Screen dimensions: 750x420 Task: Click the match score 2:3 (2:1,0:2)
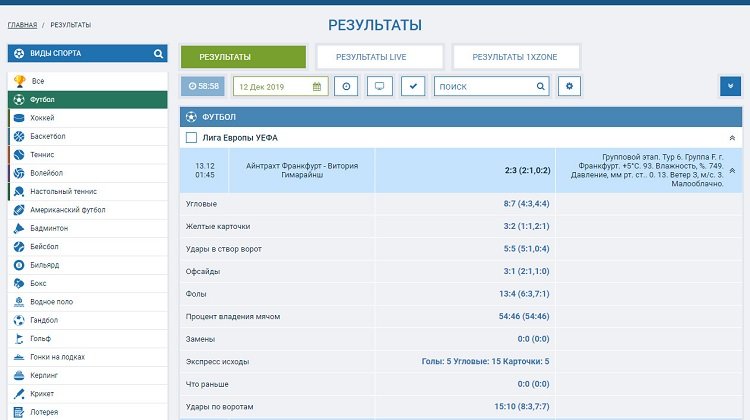(528, 170)
